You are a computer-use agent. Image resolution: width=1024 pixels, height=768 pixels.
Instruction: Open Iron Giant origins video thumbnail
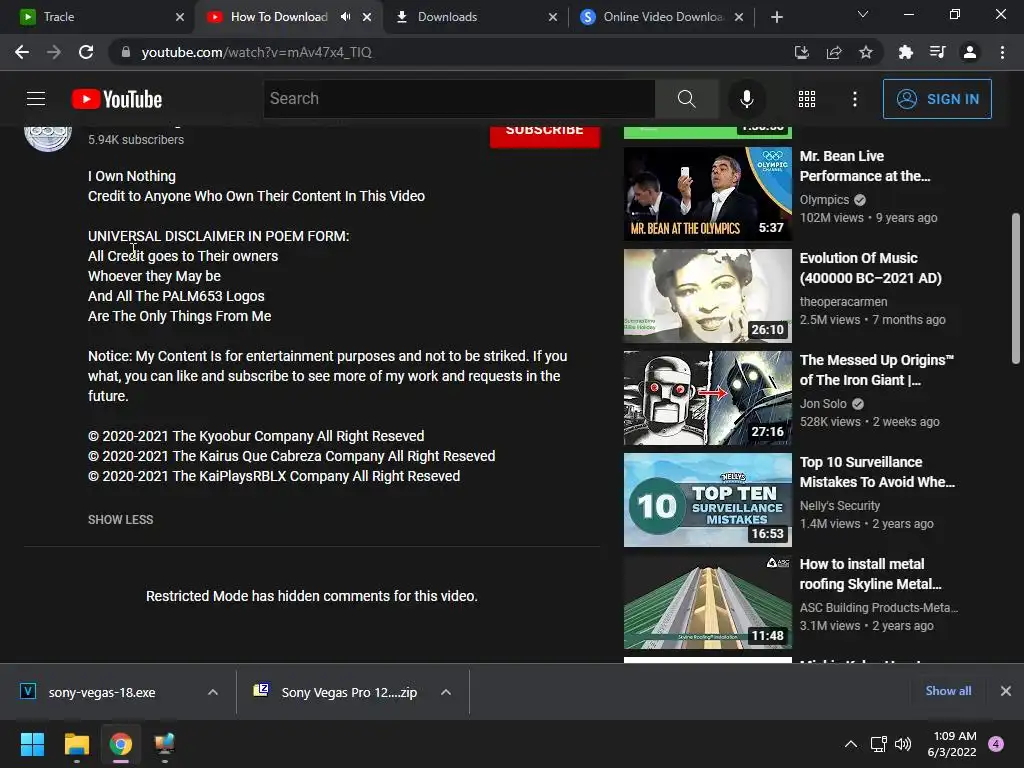pyautogui.click(x=708, y=397)
